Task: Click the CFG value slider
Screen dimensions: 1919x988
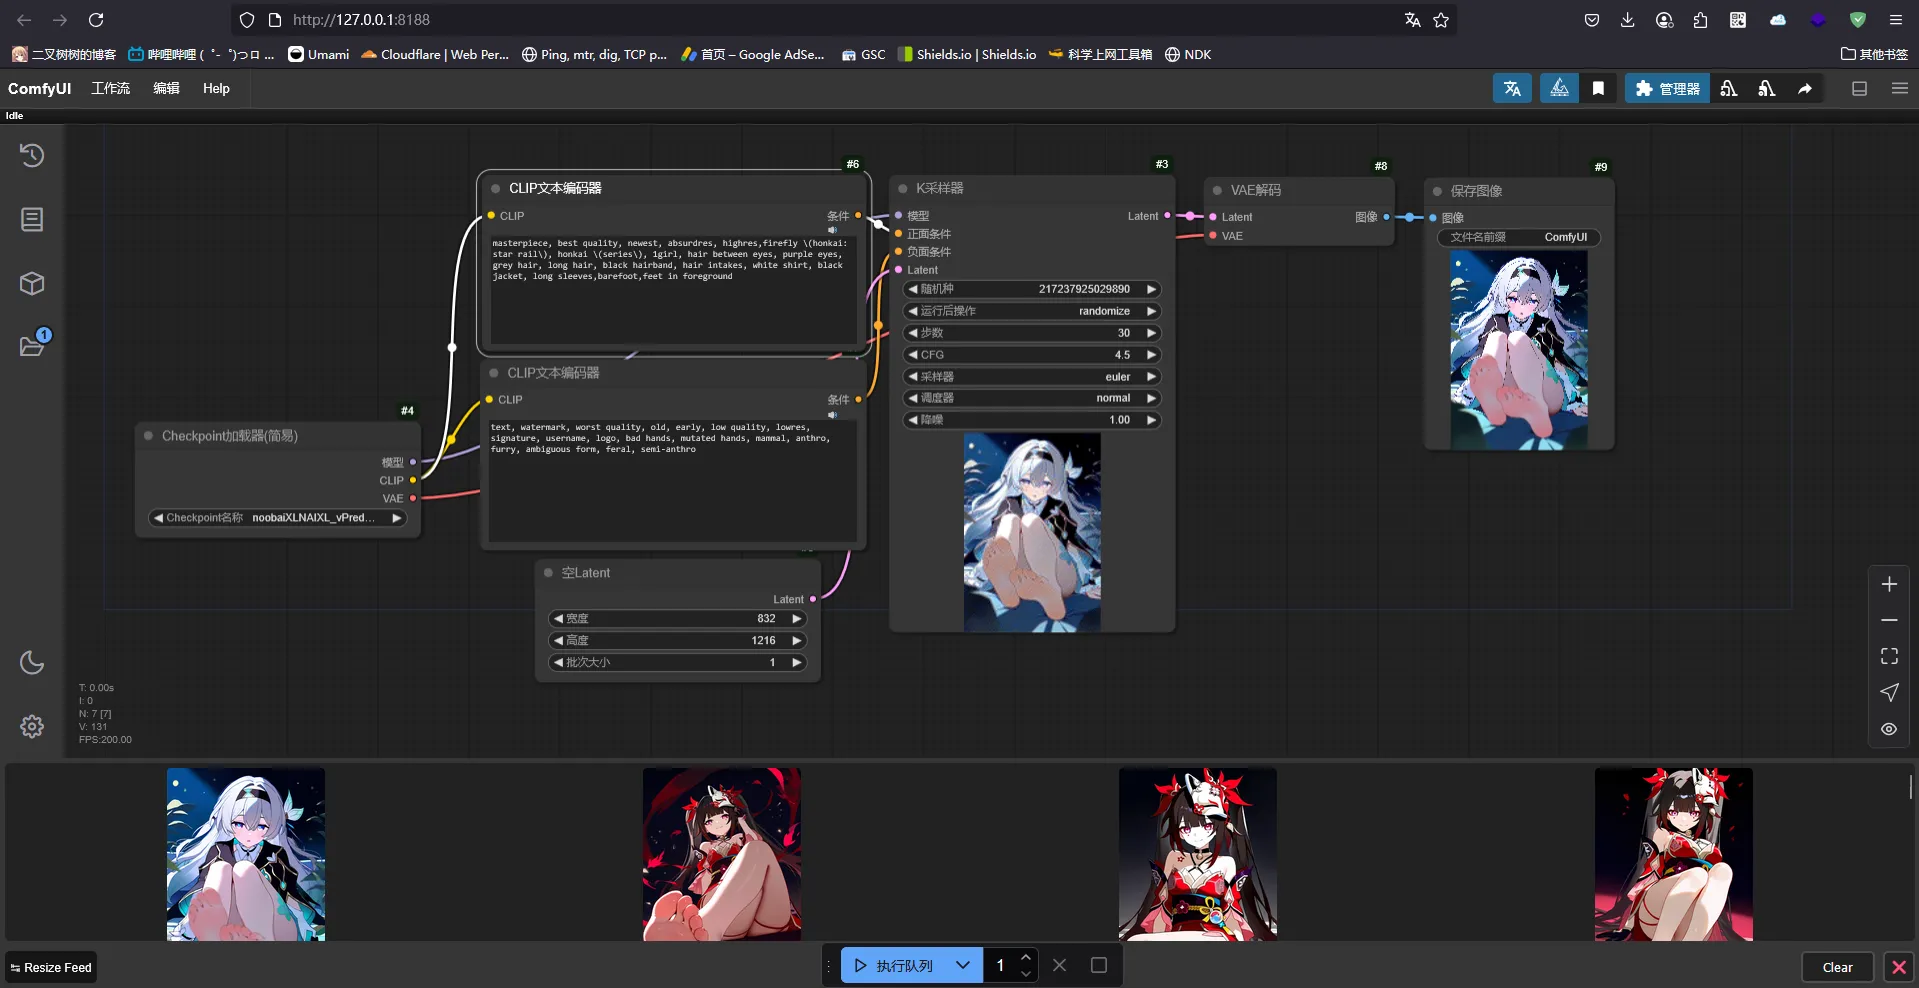Action: point(1031,355)
